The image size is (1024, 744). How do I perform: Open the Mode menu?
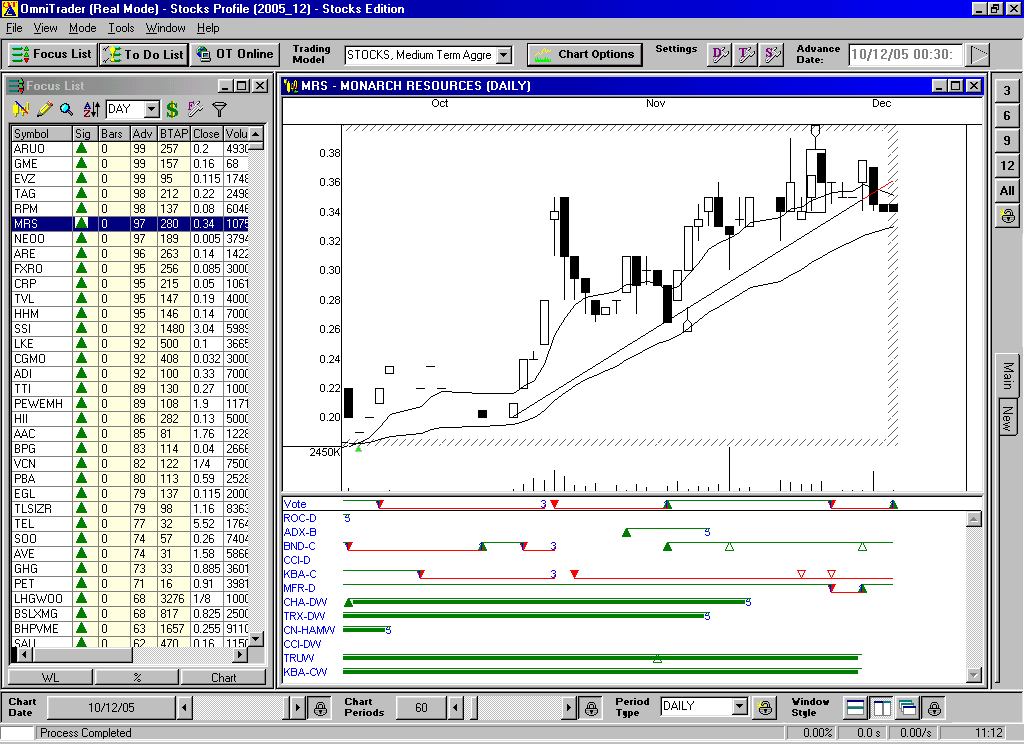(x=82, y=28)
